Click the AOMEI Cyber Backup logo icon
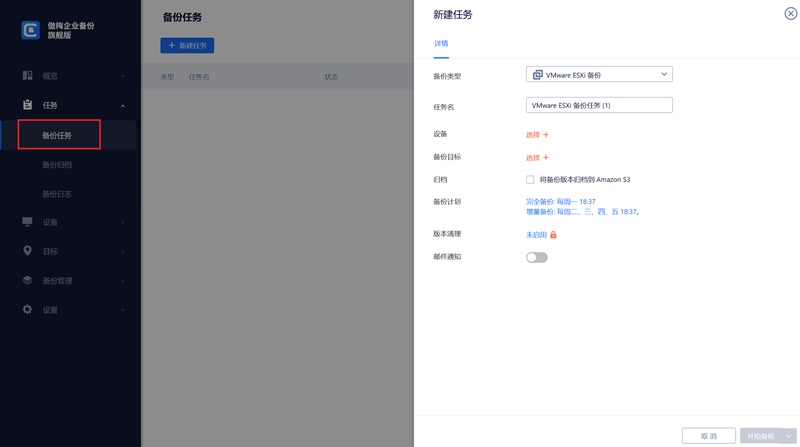The image size is (800, 447). [30, 30]
